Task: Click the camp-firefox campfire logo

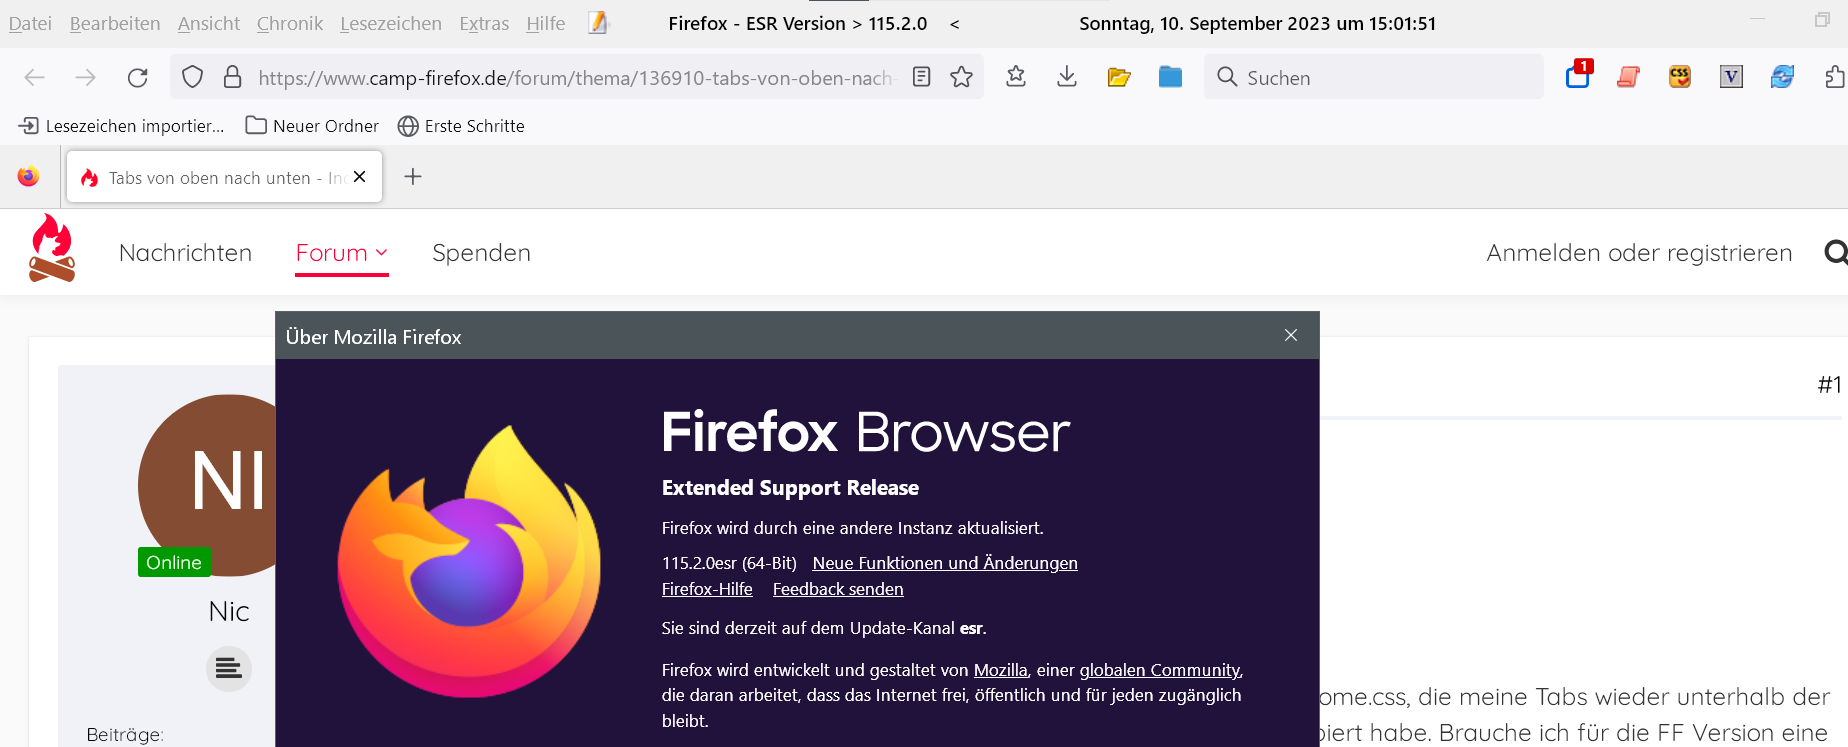Action: [52, 249]
